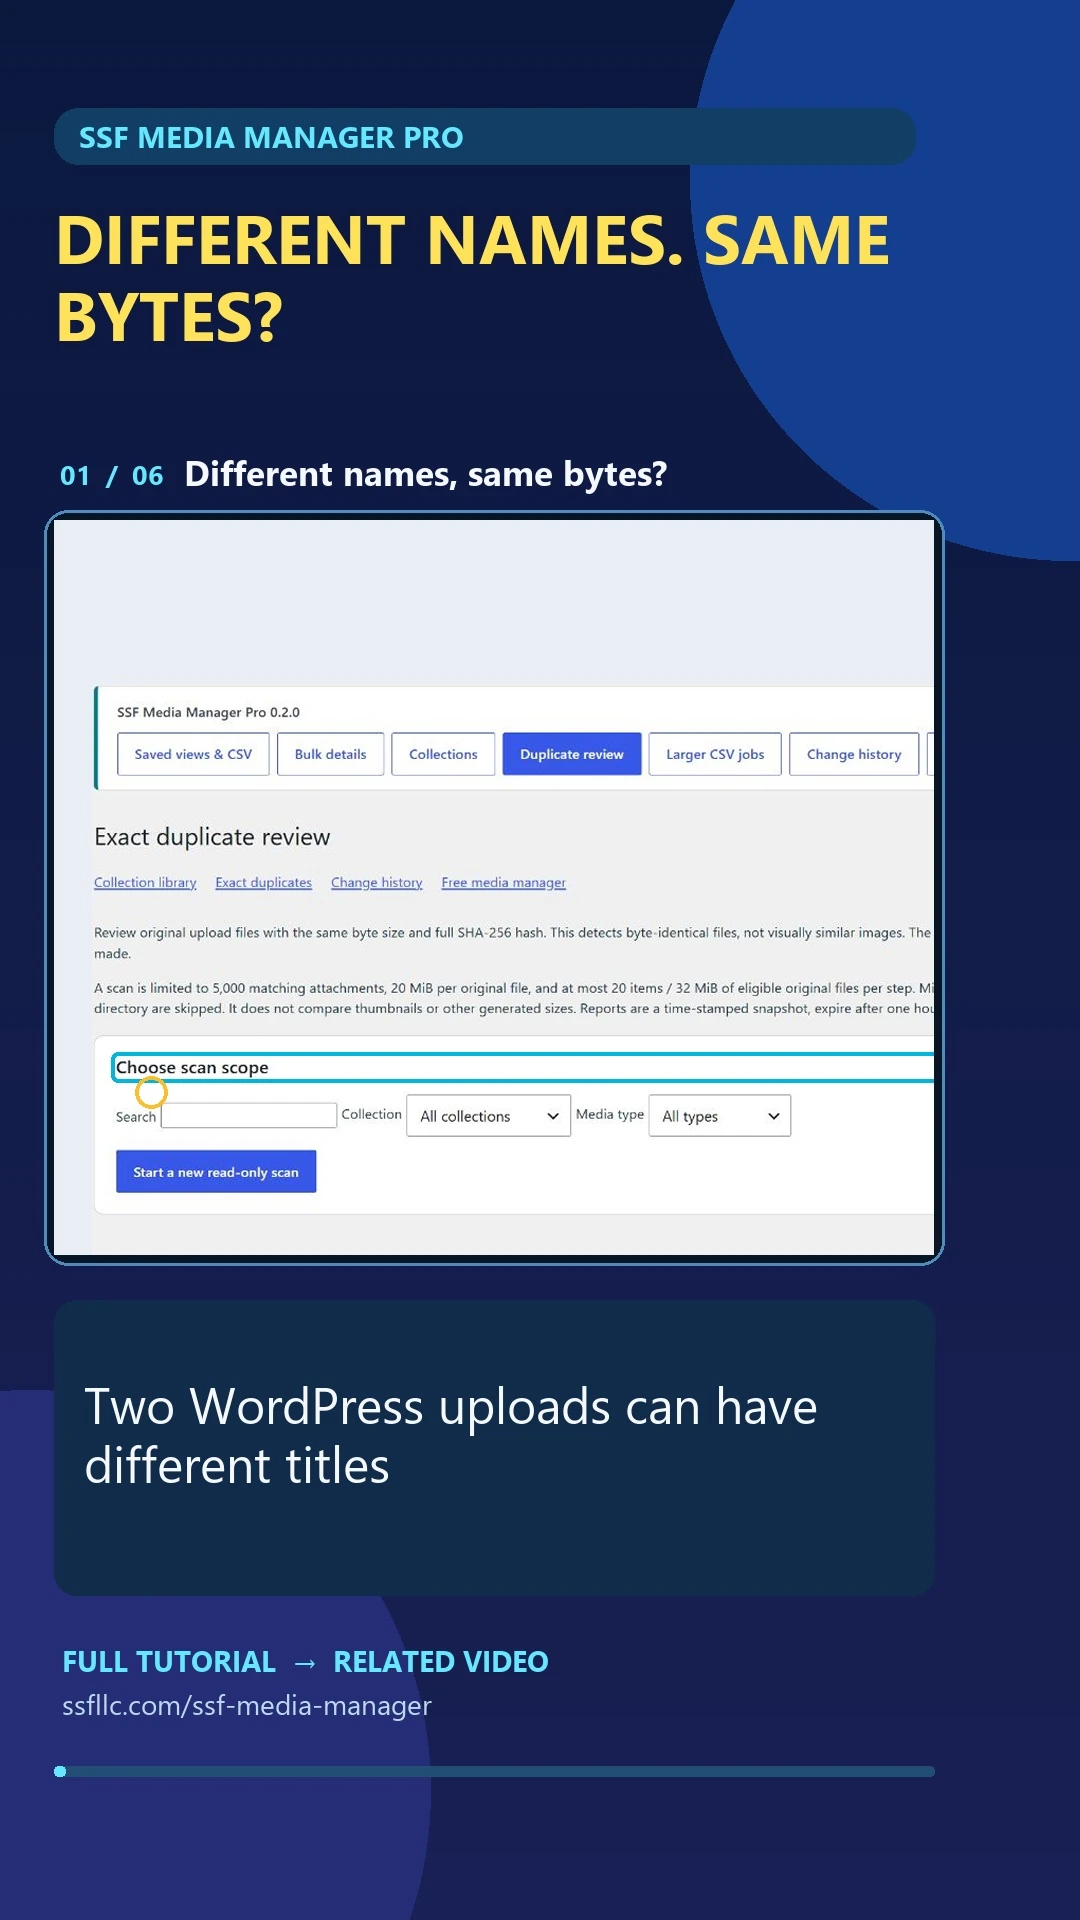Click the SSF MEDIA MANAGER PRO banner
The image size is (1080, 1920).
click(485, 137)
